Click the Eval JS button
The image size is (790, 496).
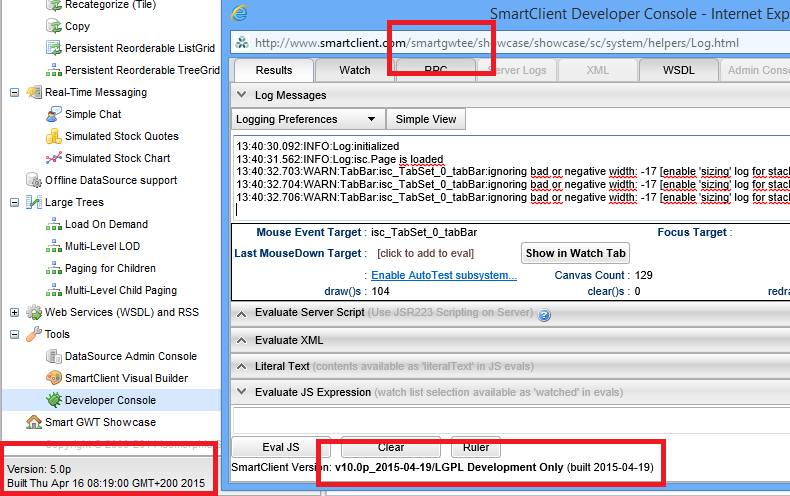pyautogui.click(x=280, y=447)
